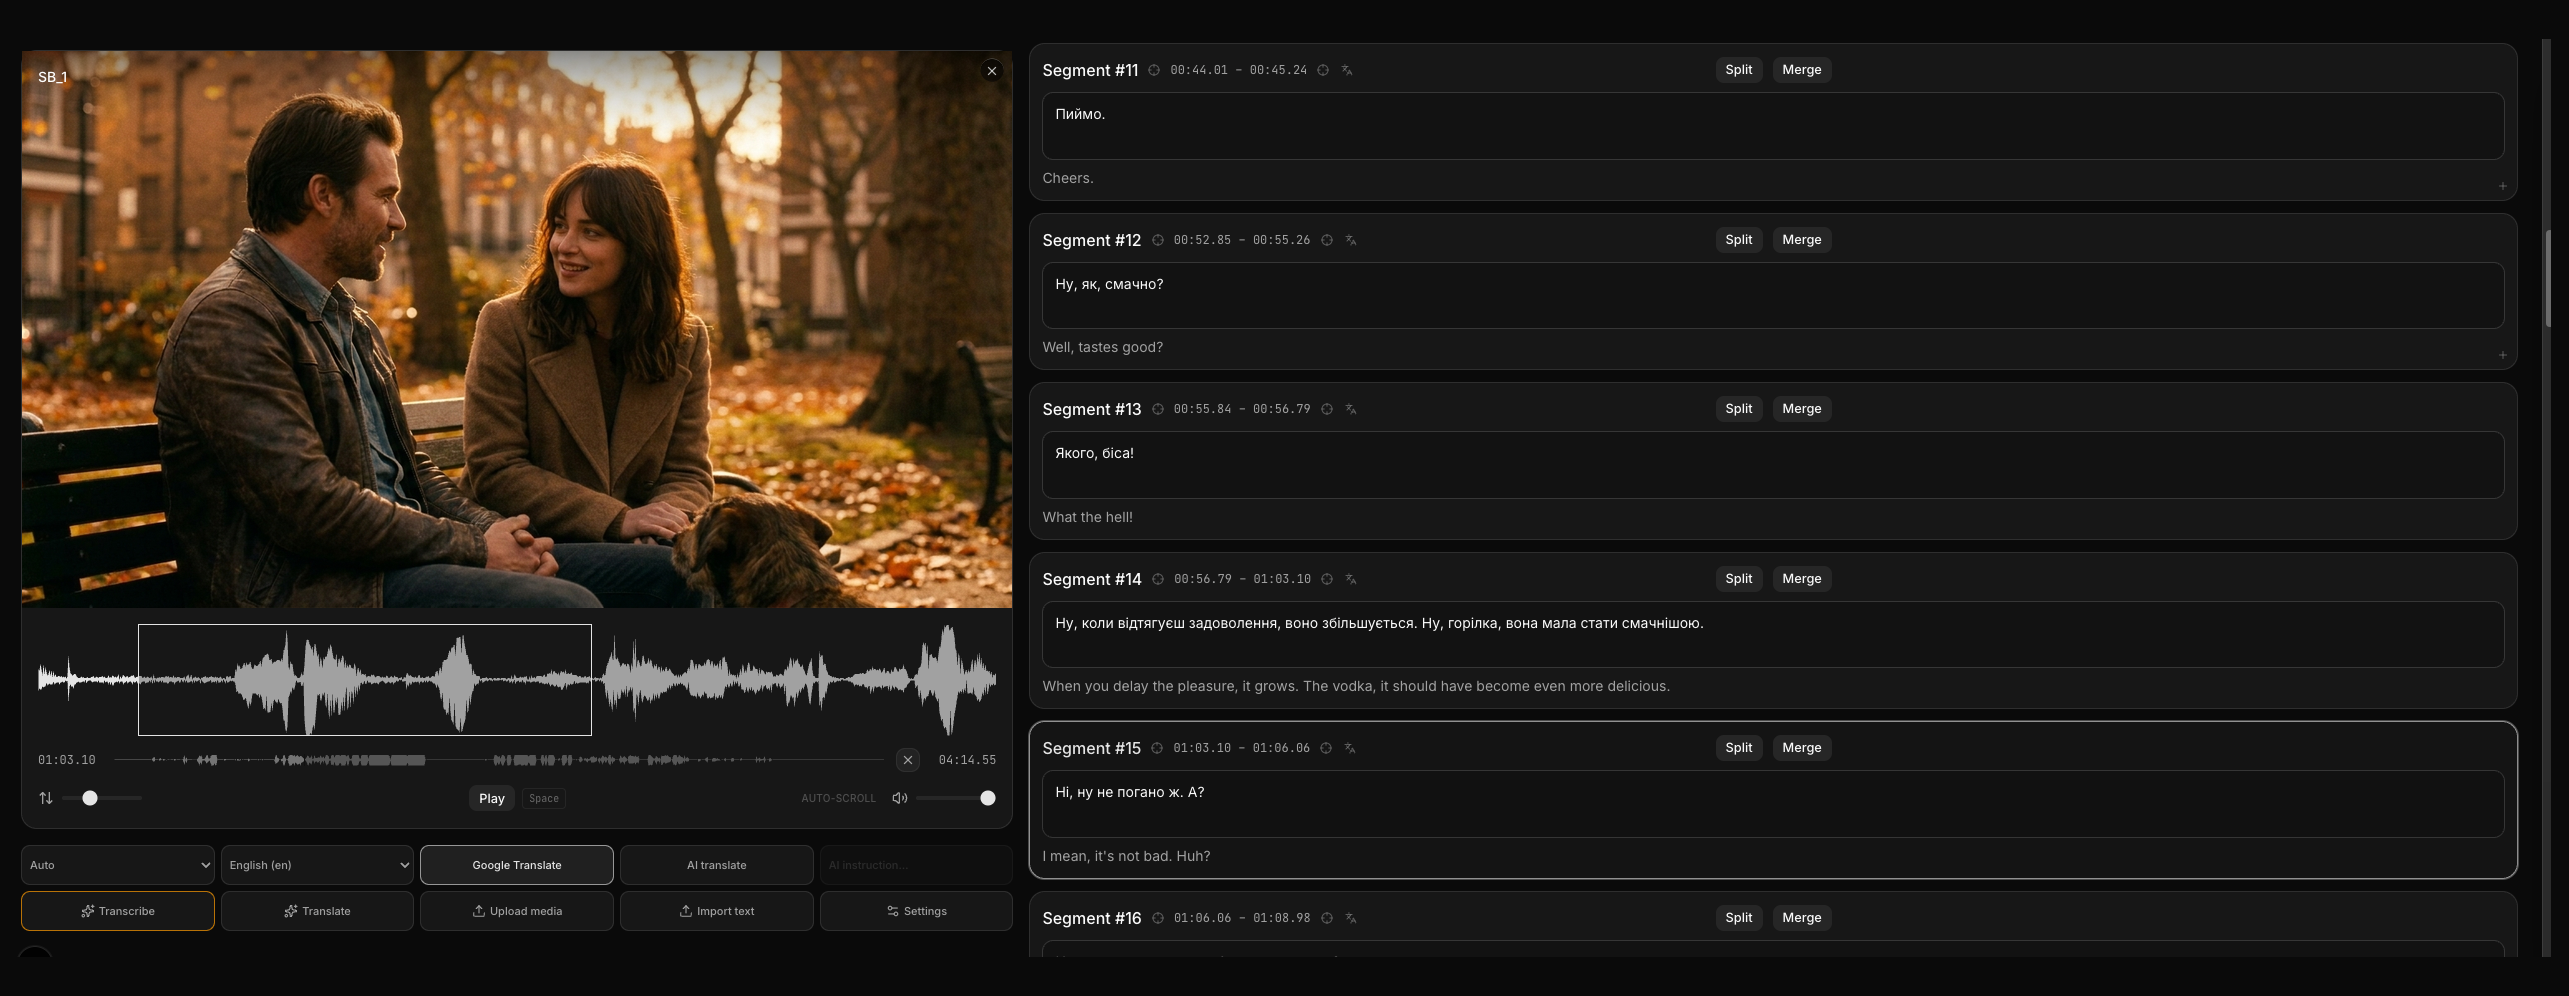Viewport: 2569px width, 996px height.
Task: Click Upload media button
Action: (517, 911)
